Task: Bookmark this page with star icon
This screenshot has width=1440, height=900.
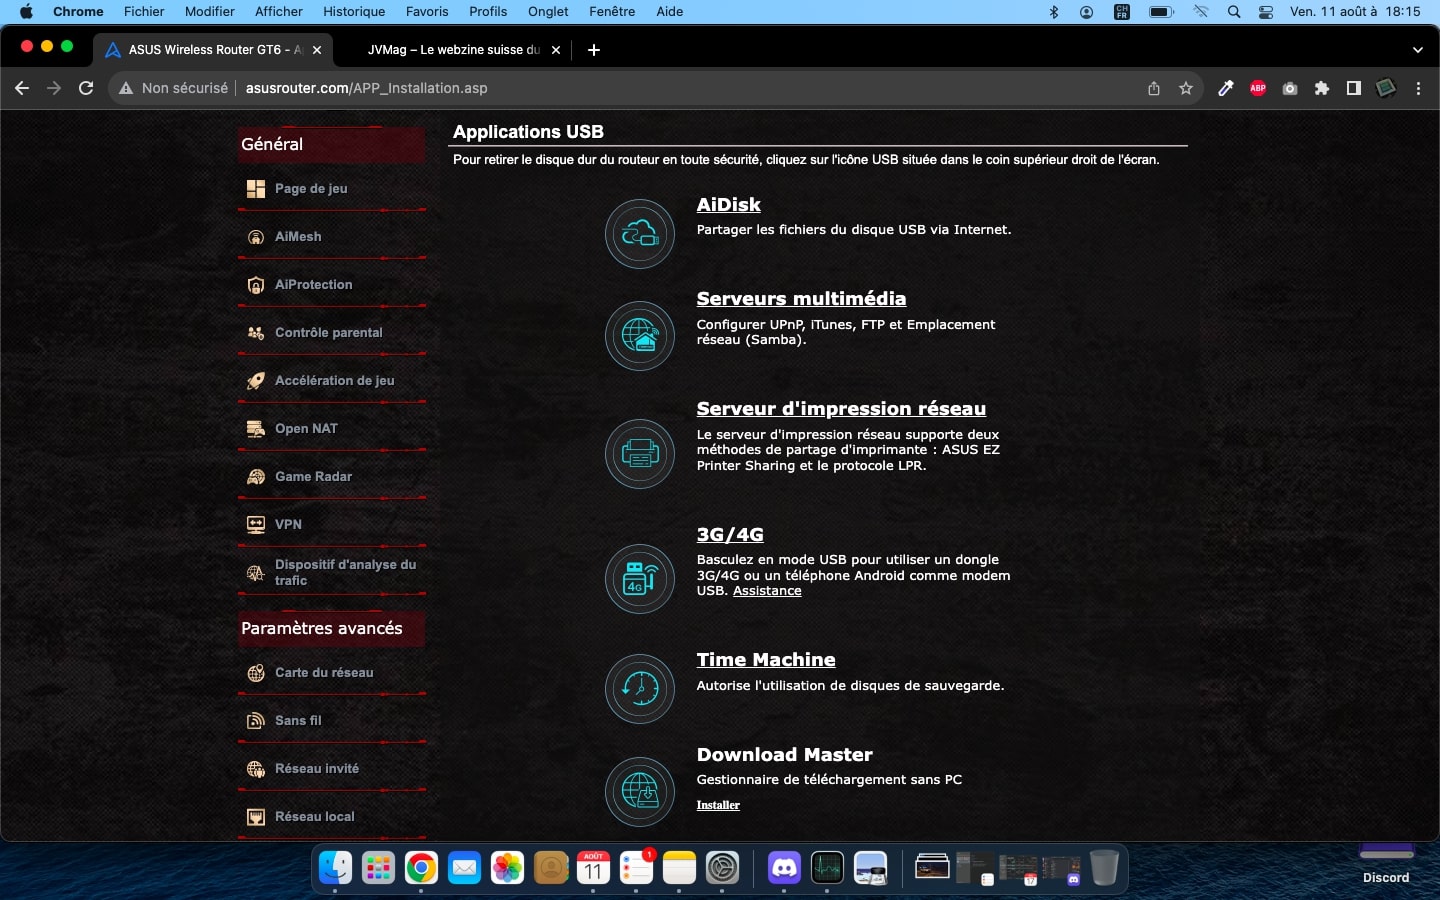Action: tap(1186, 88)
